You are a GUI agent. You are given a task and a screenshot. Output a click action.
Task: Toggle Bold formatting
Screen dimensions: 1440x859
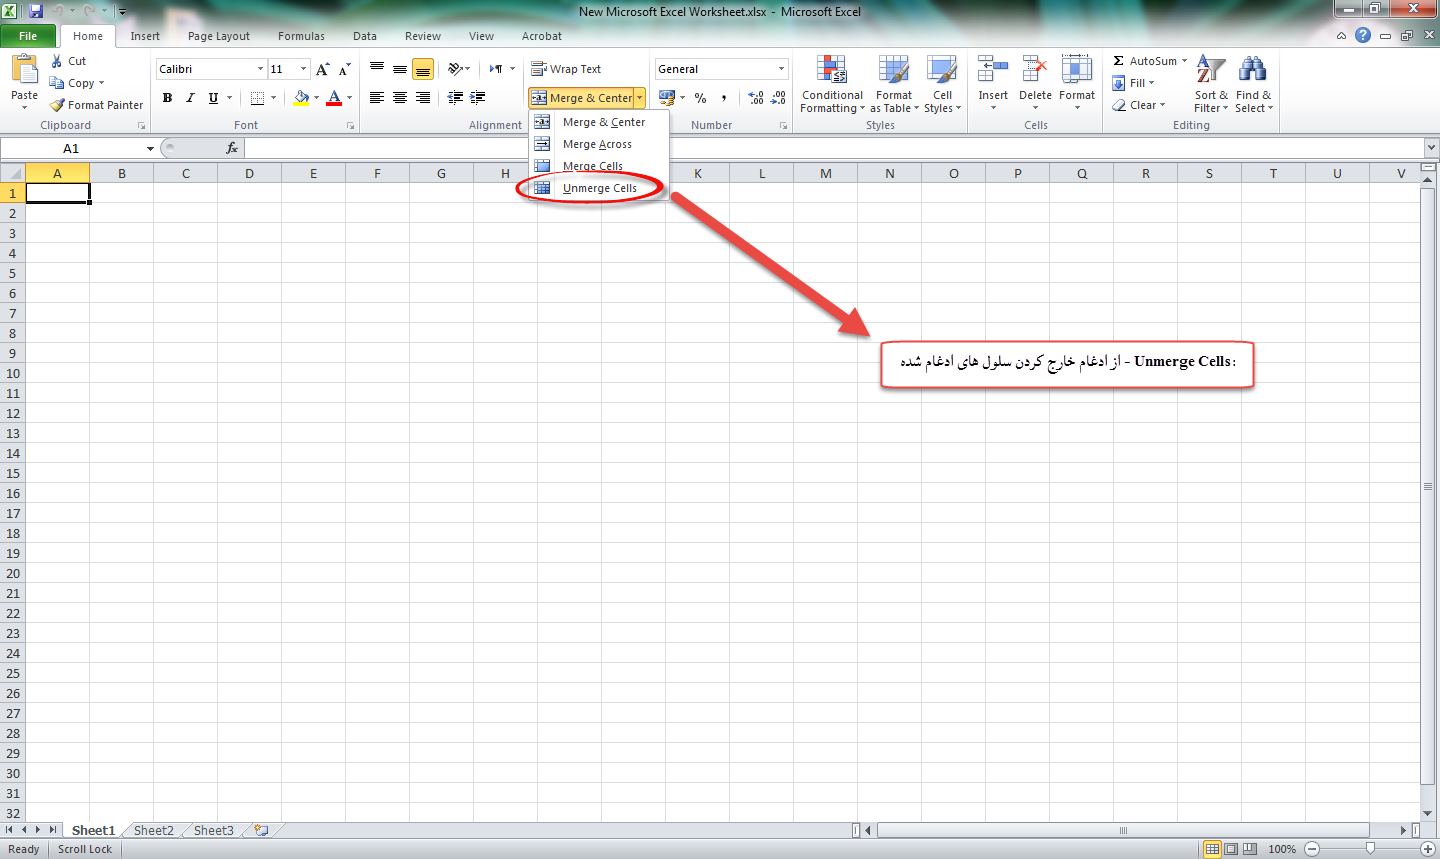coord(167,98)
